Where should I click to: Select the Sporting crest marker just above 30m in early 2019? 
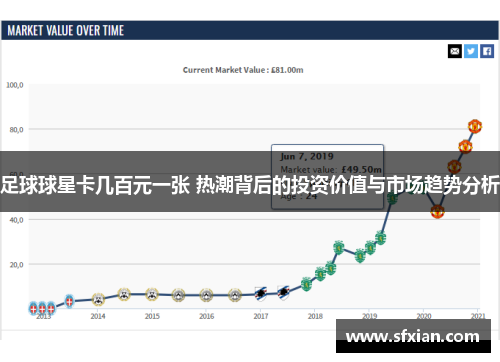click(x=380, y=238)
